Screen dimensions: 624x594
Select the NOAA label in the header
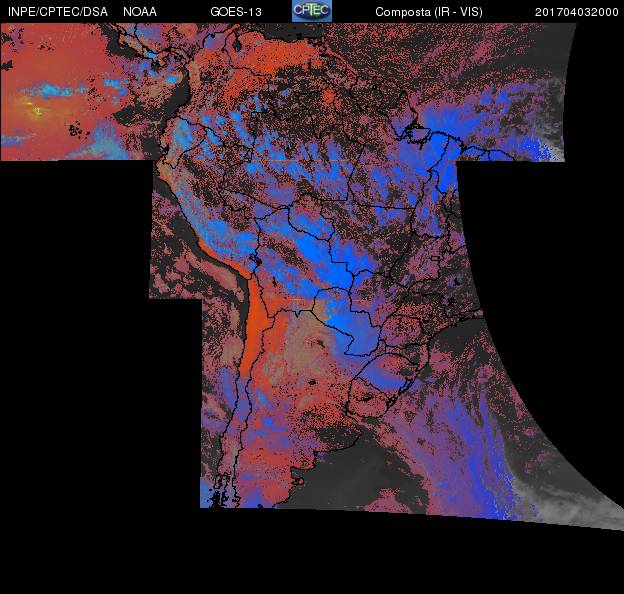pos(140,12)
